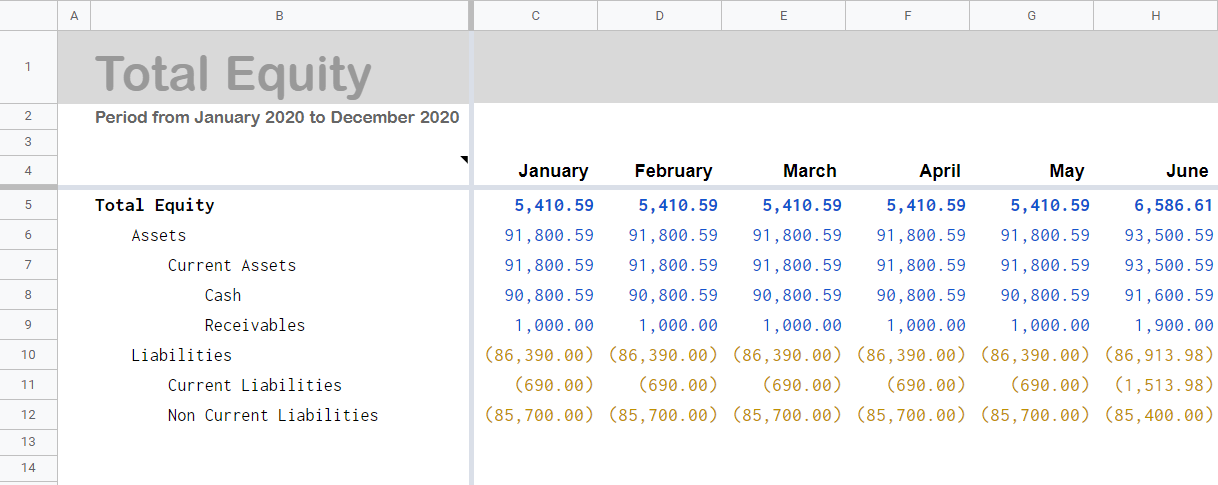Select the Assets row label
This screenshot has width=1218, height=485.
159,236
